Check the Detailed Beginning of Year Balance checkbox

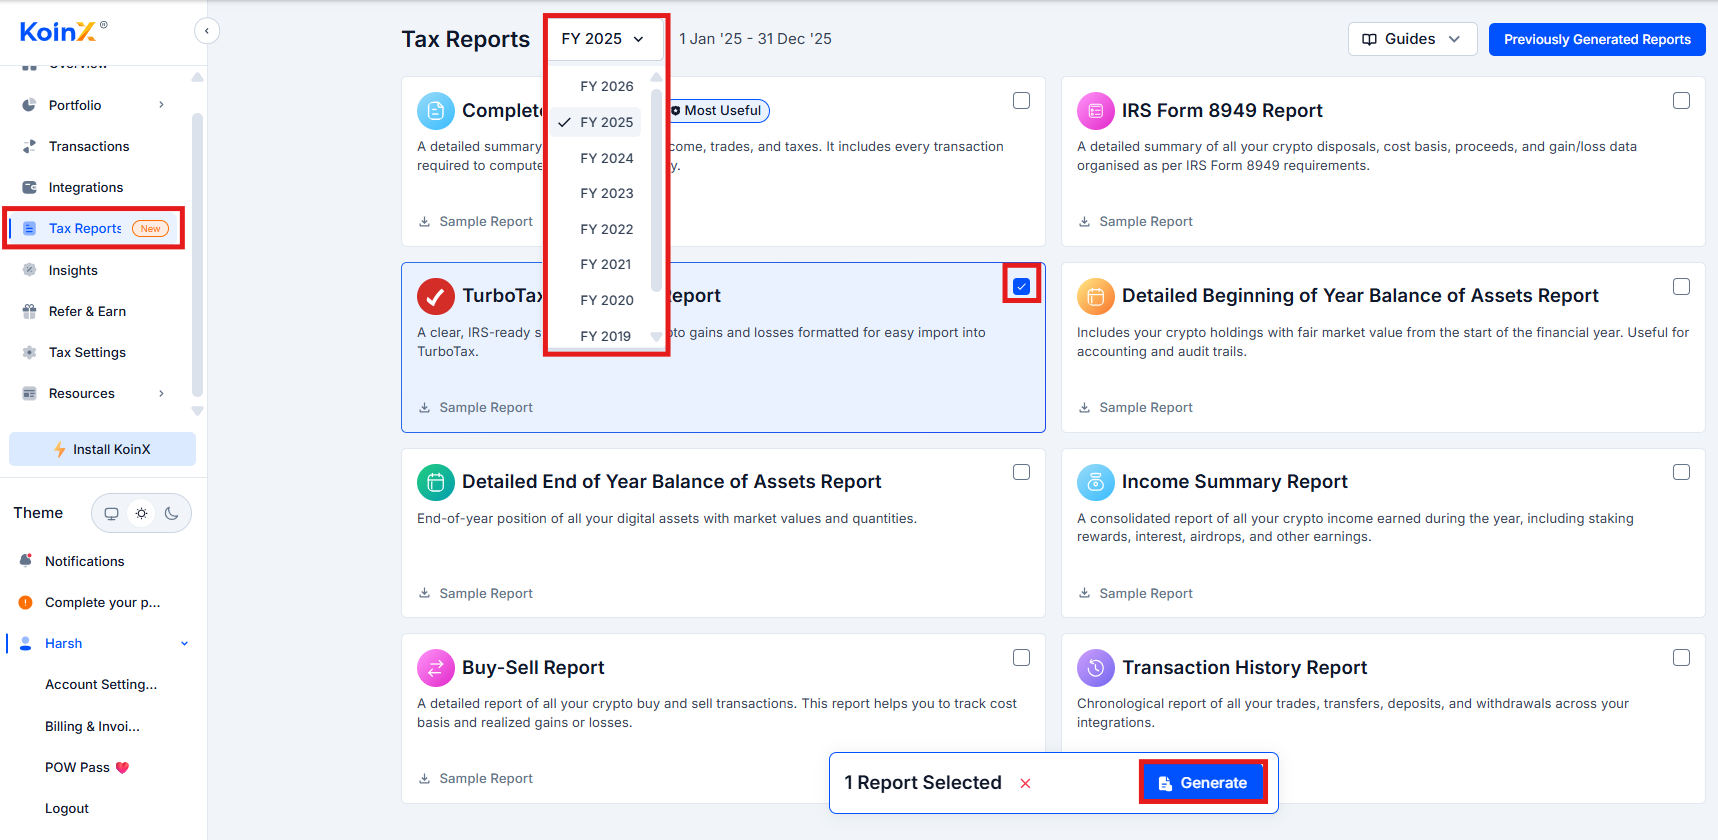(1681, 286)
